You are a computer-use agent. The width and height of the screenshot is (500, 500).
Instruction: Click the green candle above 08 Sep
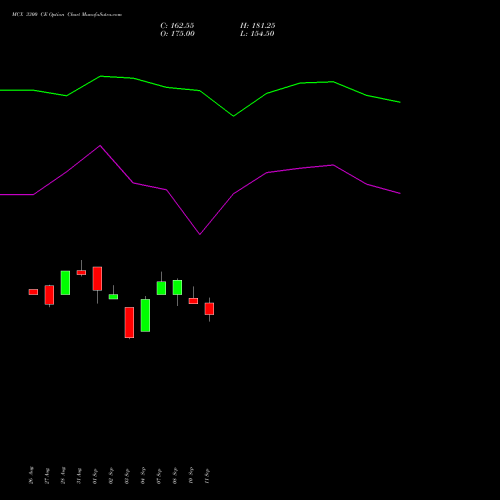(x=177, y=287)
